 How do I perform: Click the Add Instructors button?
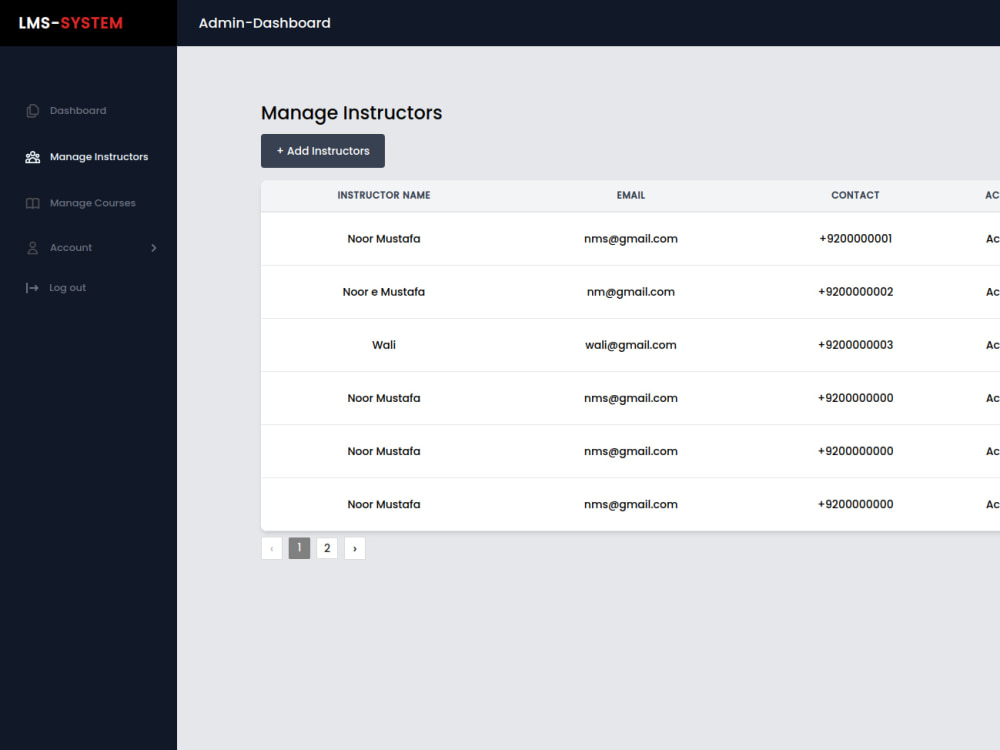point(322,151)
